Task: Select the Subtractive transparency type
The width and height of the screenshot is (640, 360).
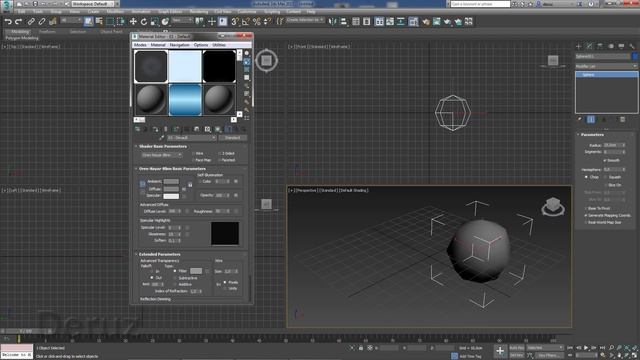Action: point(175,278)
